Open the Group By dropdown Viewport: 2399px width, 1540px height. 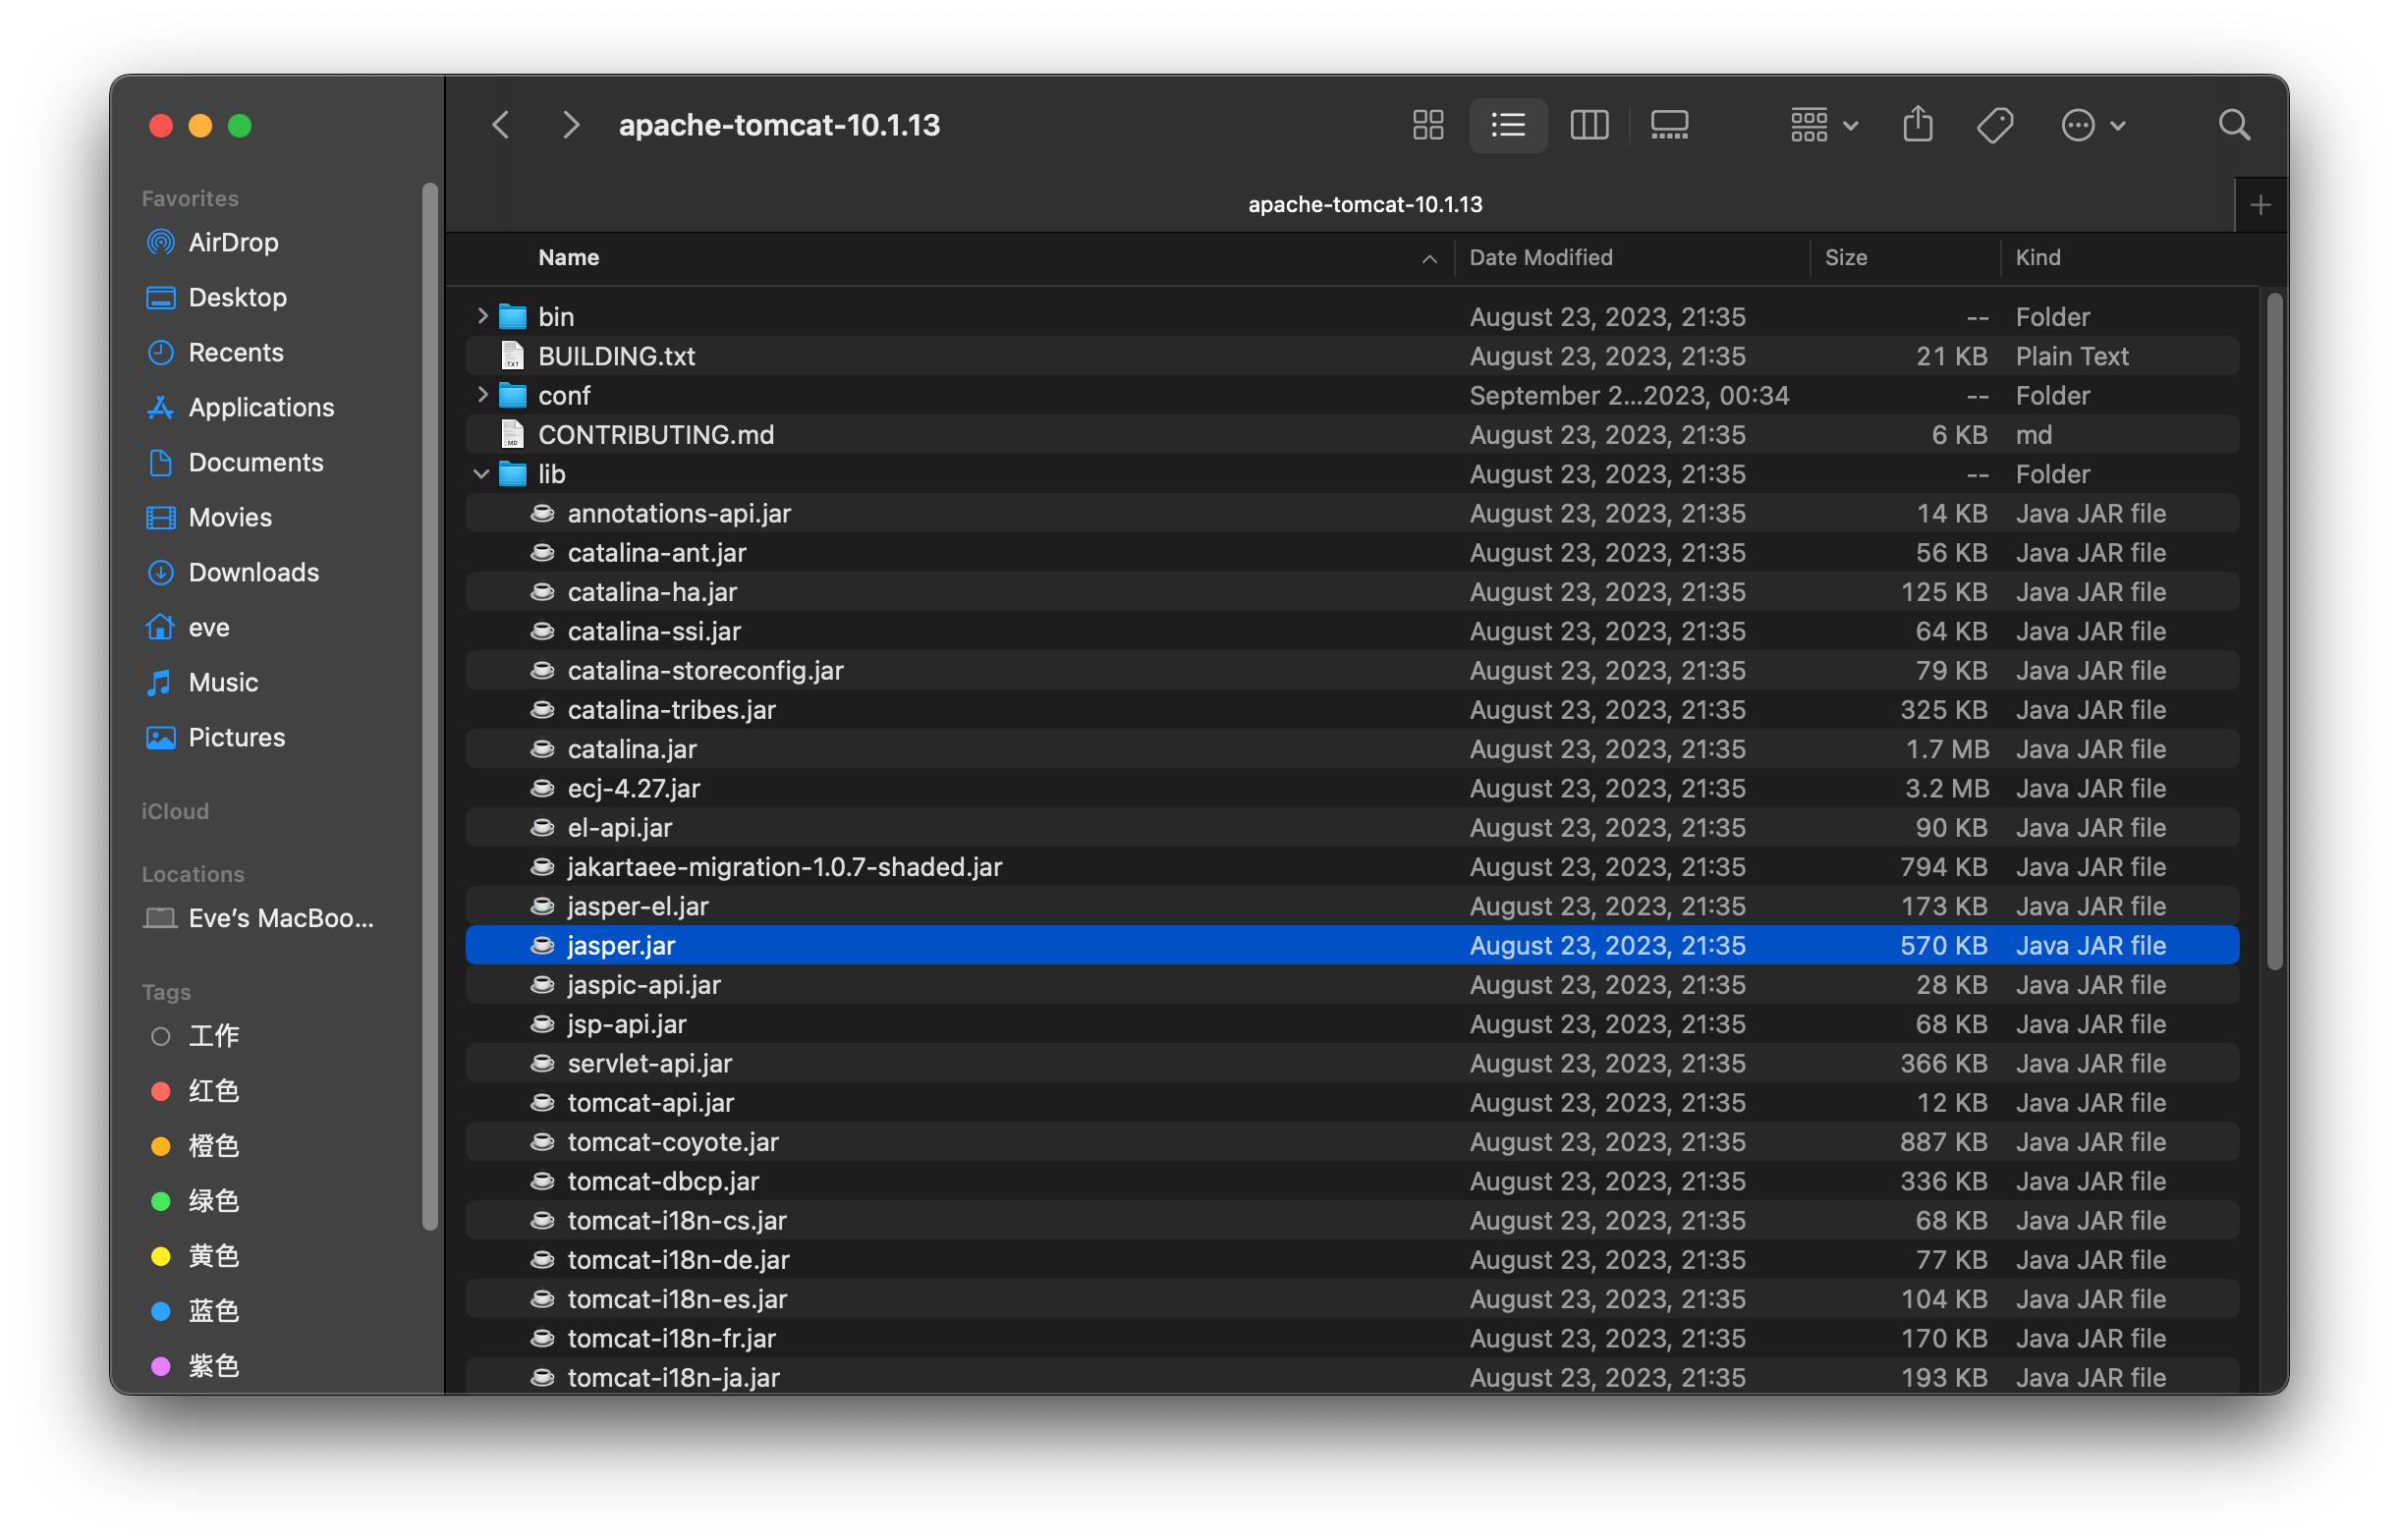[1822, 124]
